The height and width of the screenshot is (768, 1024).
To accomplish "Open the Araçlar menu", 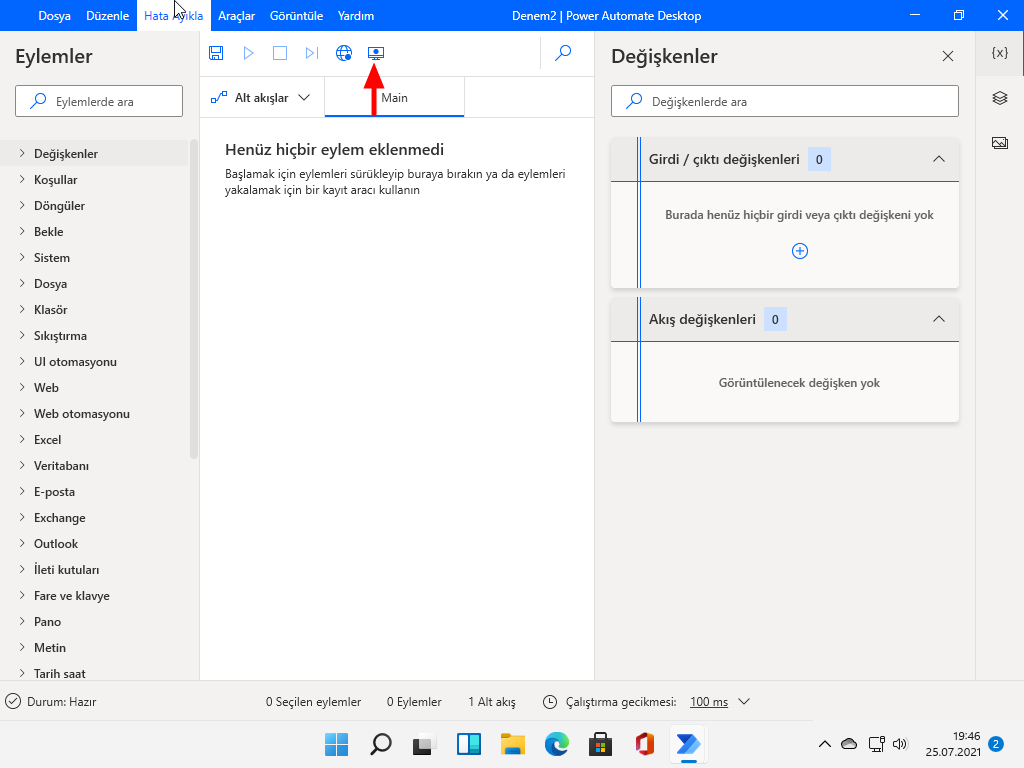I will (236, 15).
